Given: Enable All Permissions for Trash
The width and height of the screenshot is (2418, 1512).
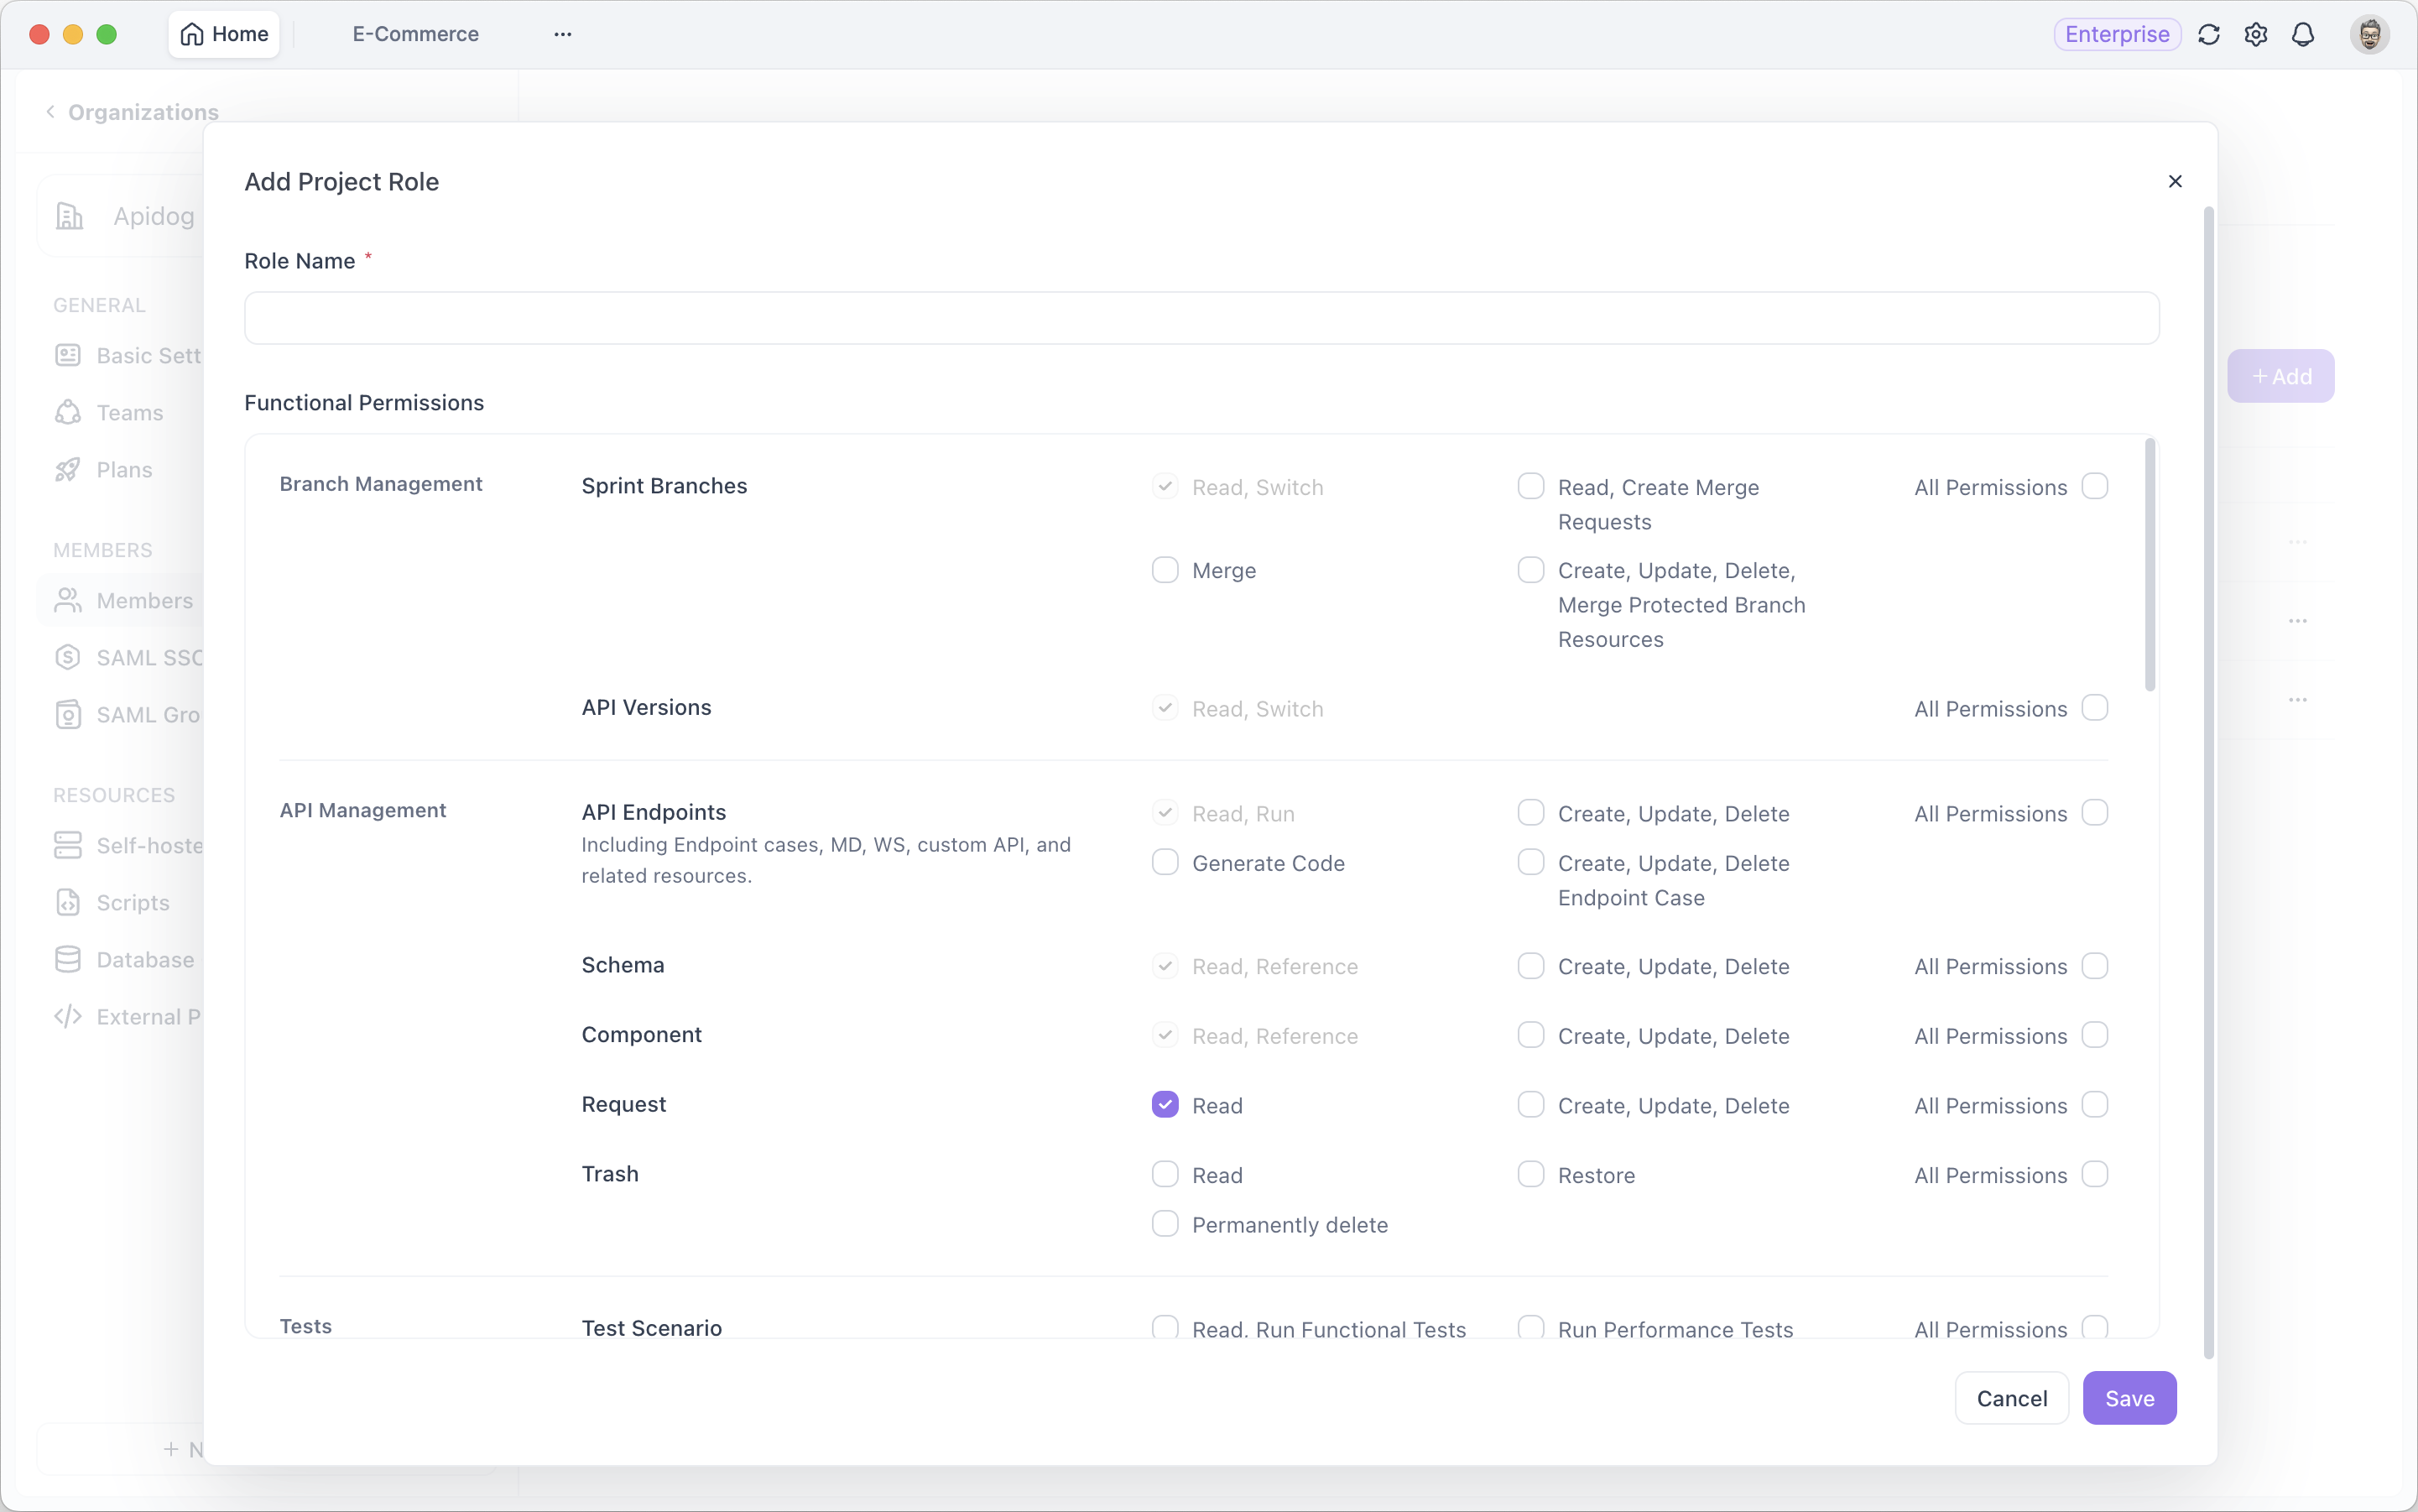Looking at the screenshot, I should pos(2095,1174).
